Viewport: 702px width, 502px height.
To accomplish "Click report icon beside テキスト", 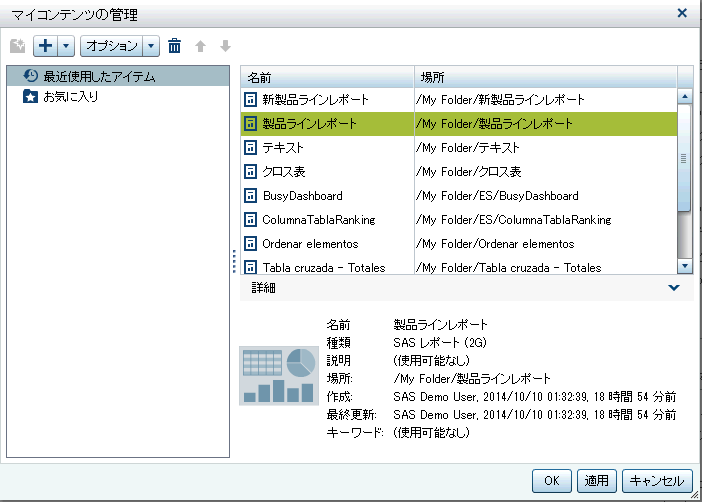I will coord(251,147).
